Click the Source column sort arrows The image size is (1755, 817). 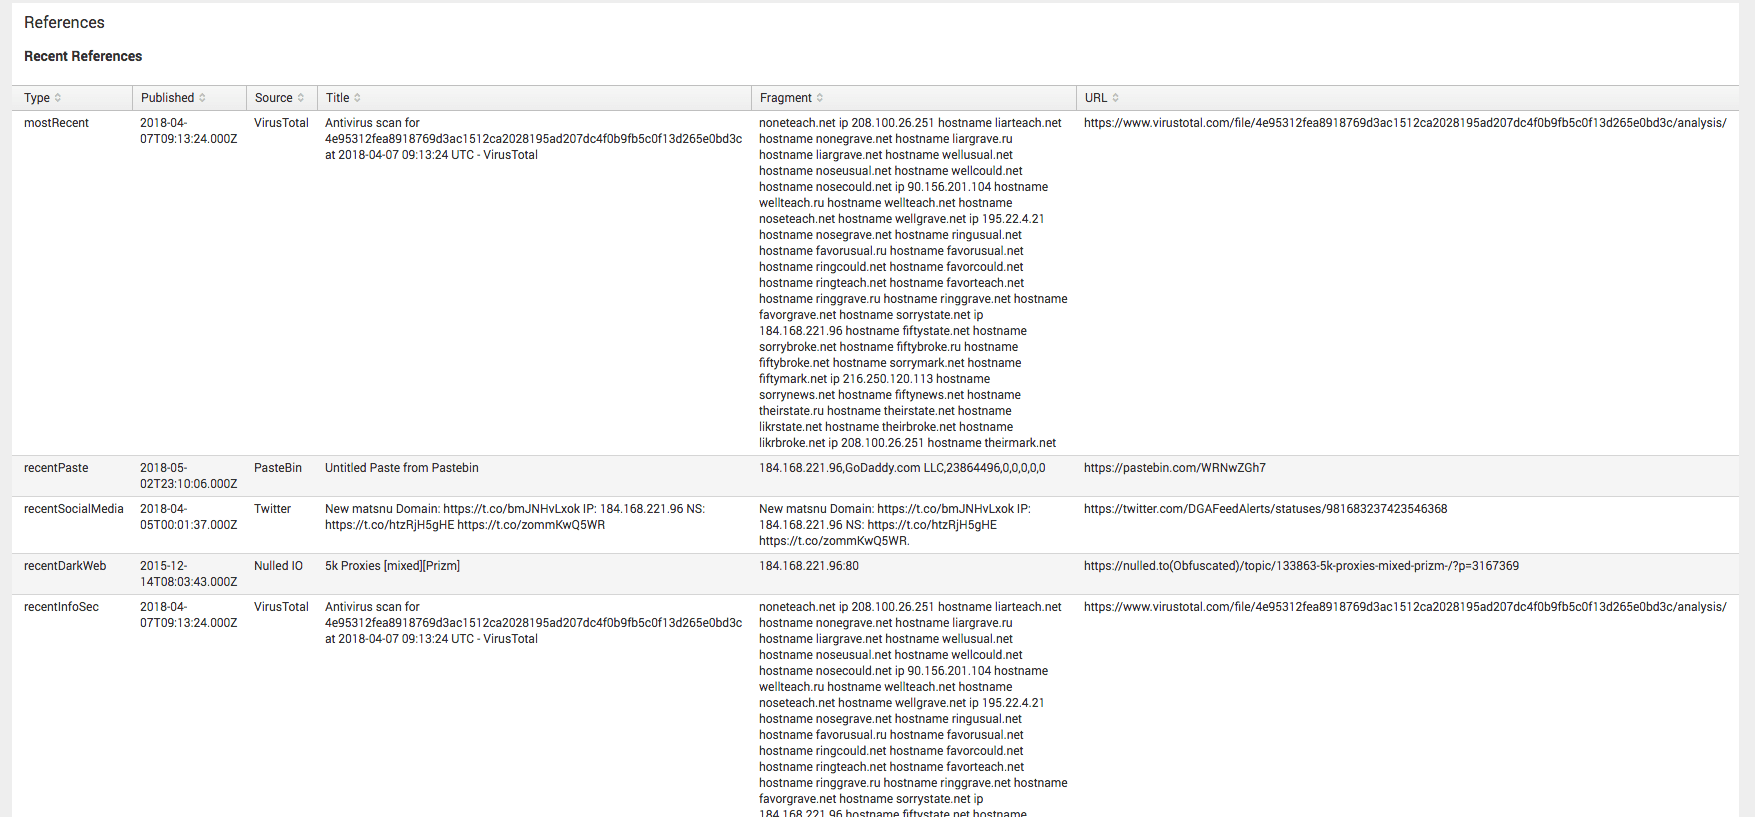[301, 98]
